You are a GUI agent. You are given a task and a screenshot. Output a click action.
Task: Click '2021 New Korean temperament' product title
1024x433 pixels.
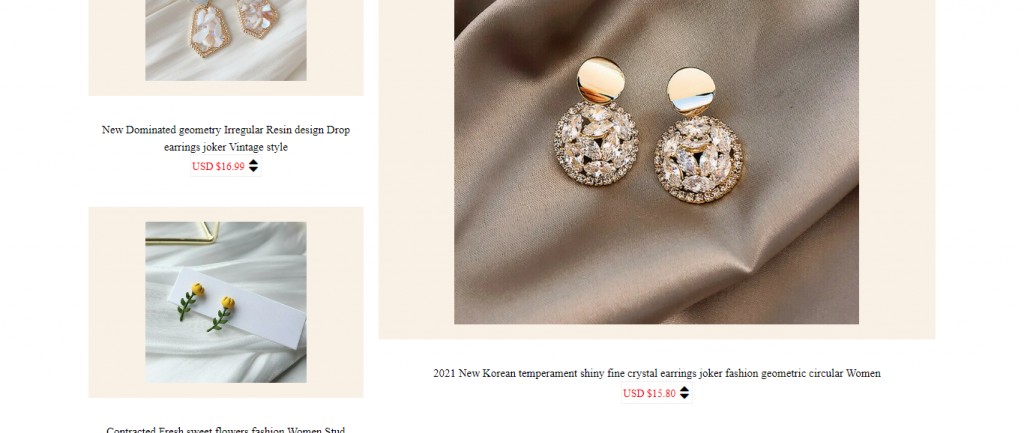click(657, 374)
